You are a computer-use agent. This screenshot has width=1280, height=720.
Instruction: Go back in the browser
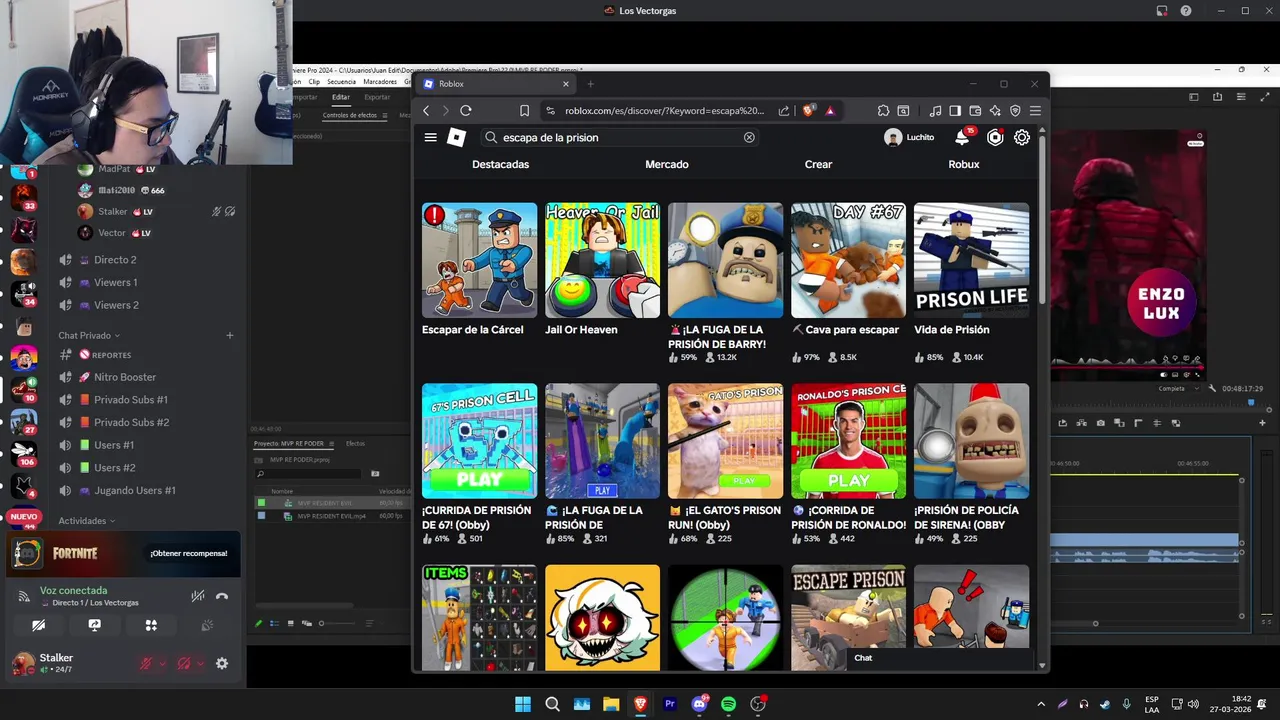tap(426, 110)
